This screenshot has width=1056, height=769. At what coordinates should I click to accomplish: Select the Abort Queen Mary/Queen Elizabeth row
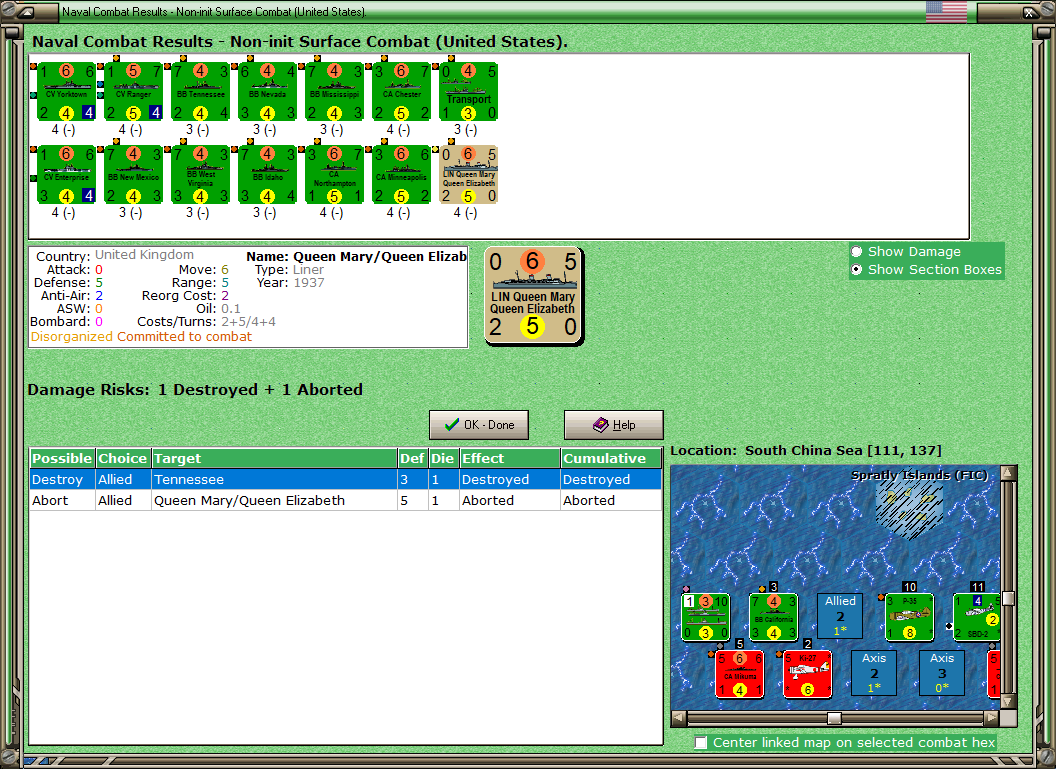coord(345,500)
